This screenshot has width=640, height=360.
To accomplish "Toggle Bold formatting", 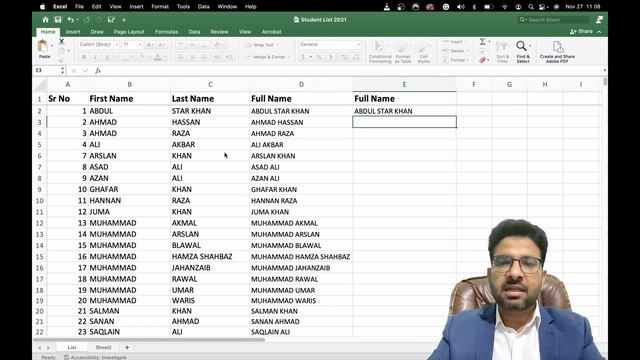I will click(x=84, y=57).
